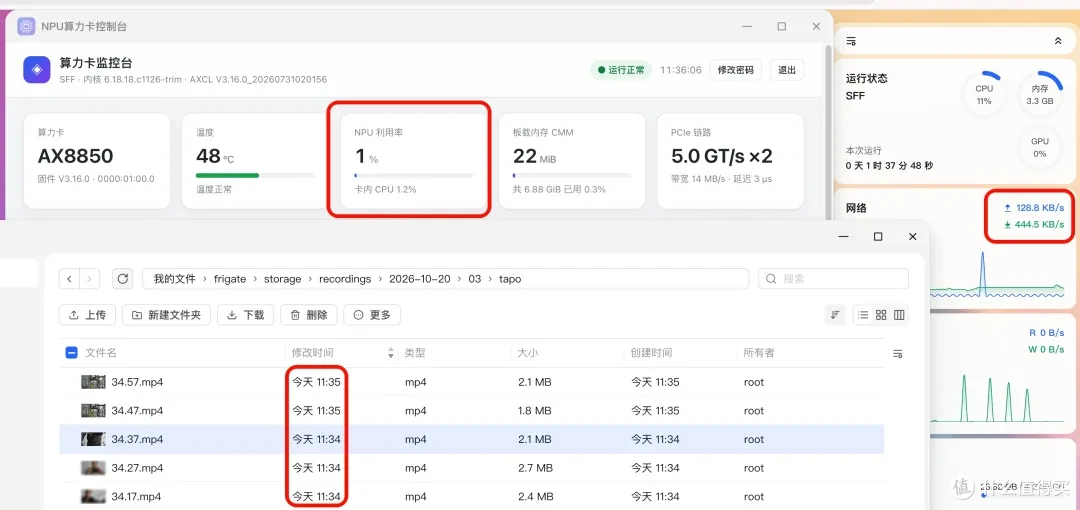Viewport: 1080px width, 510px height.
Task: Open 2026-10-20 breadcrumb folder
Action: (419, 279)
